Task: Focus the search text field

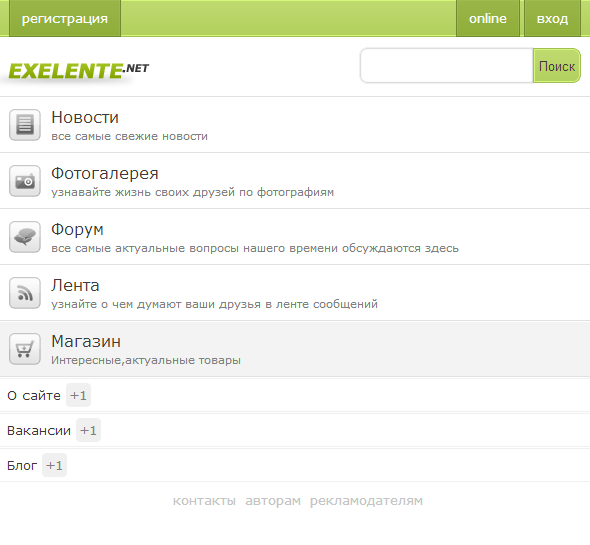Action: point(447,66)
